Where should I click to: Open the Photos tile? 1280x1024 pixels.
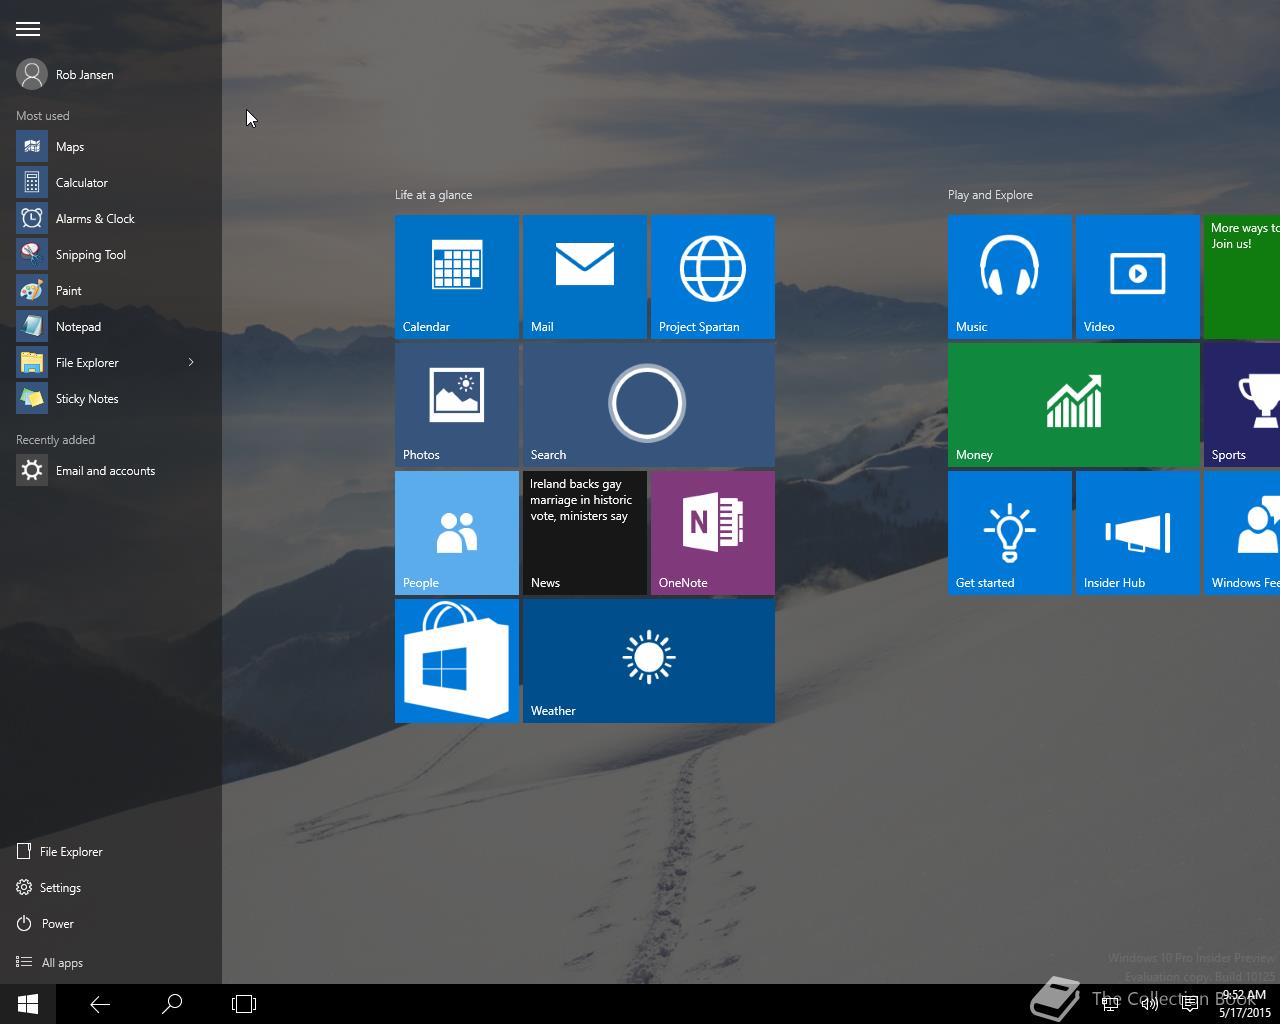[x=457, y=405]
